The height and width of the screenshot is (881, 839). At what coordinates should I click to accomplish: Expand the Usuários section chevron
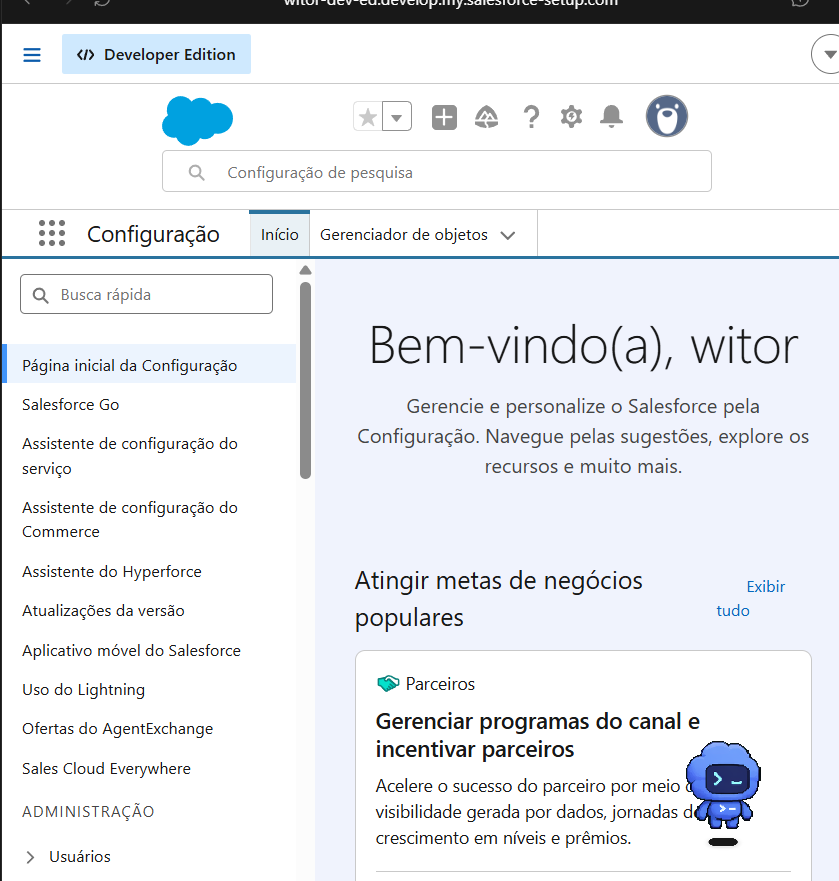click(x=31, y=857)
